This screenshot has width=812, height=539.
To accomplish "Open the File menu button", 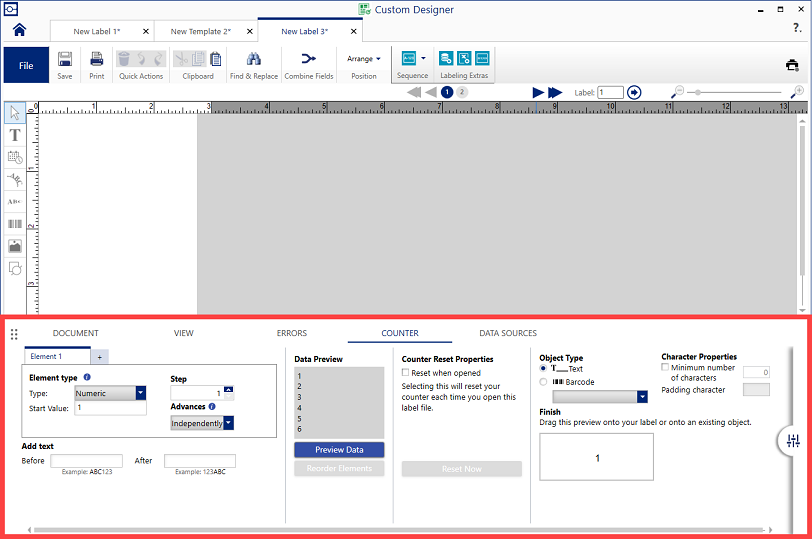I will (x=26, y=66).
